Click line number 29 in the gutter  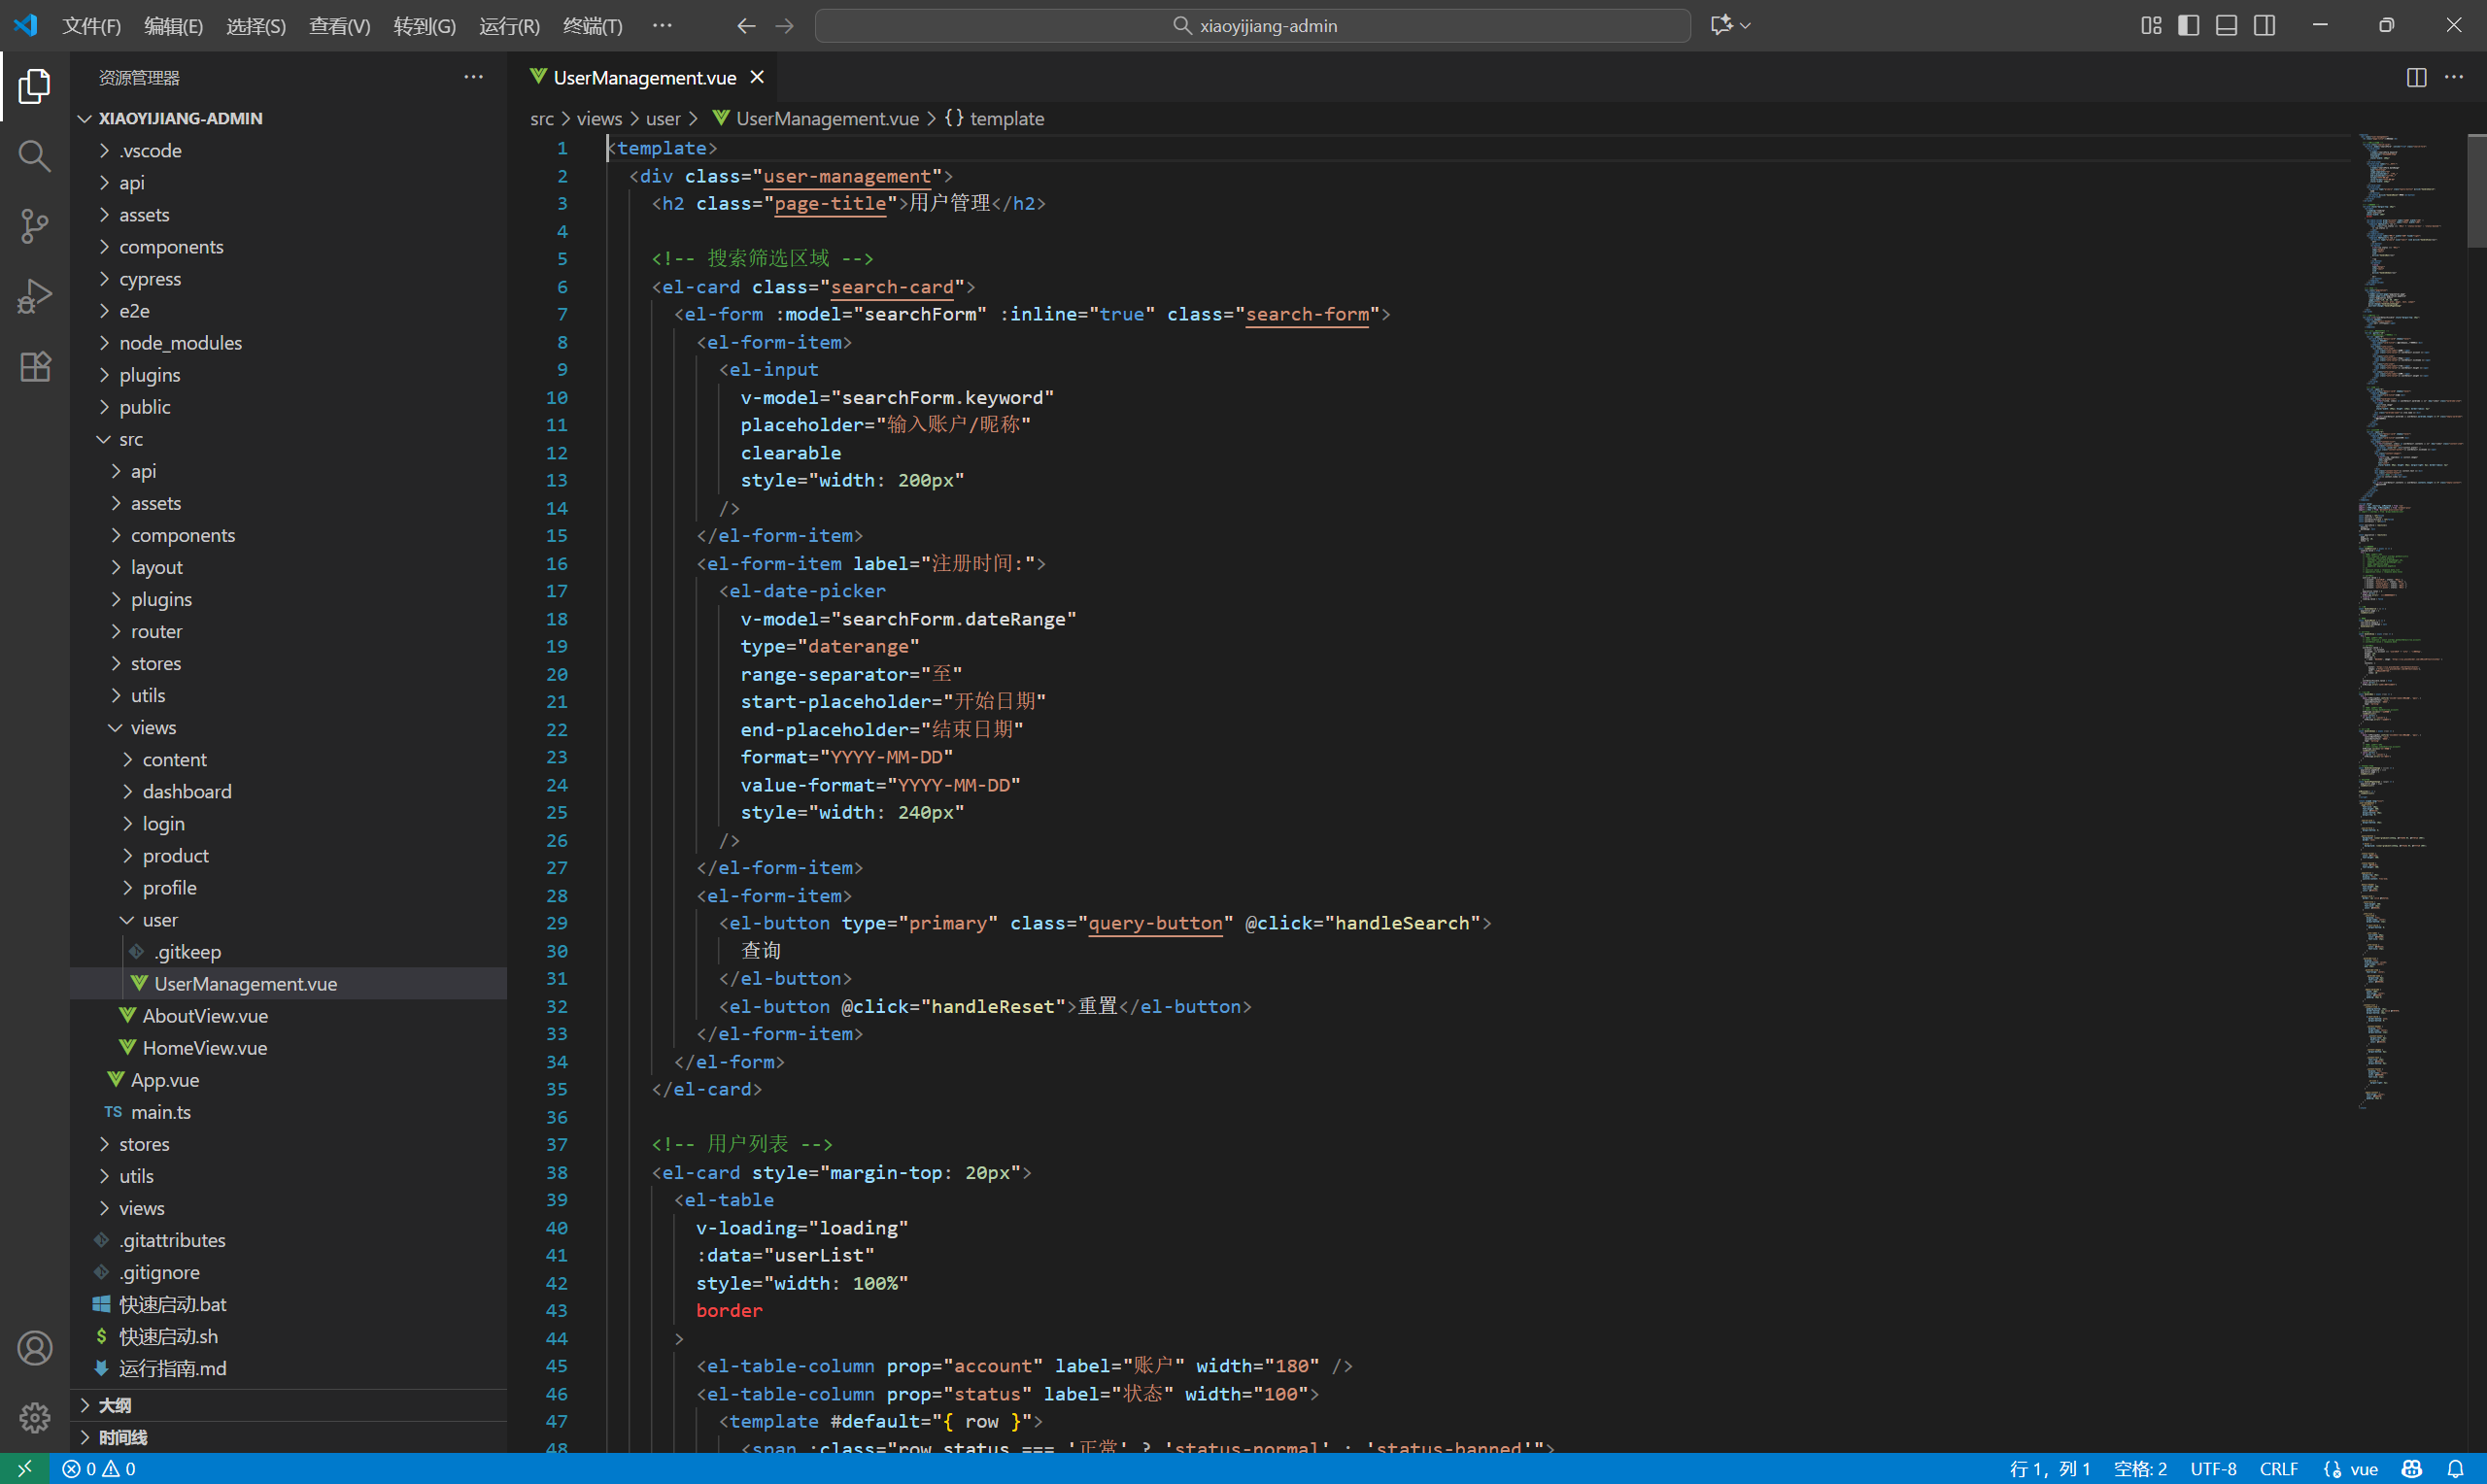click(557, 923)
